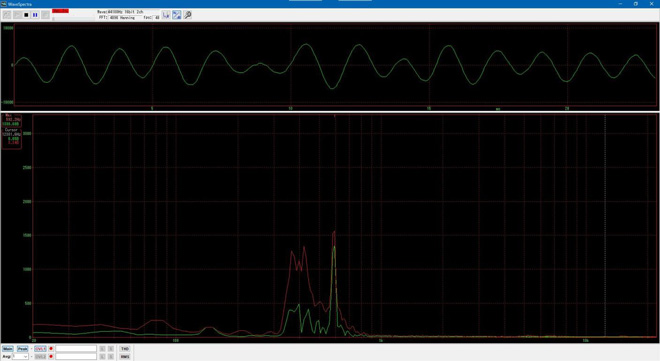This screenshot has width=660, height=361.
Task: Click the grayed icon right of Pause
Action: pyautogui.click(x=45, y=15)
